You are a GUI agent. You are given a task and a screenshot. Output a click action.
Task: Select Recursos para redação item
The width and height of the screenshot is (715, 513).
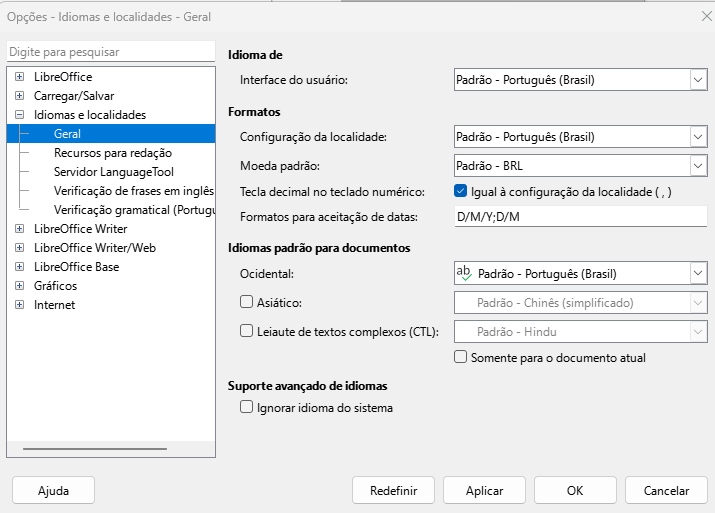tap(113, 153)
